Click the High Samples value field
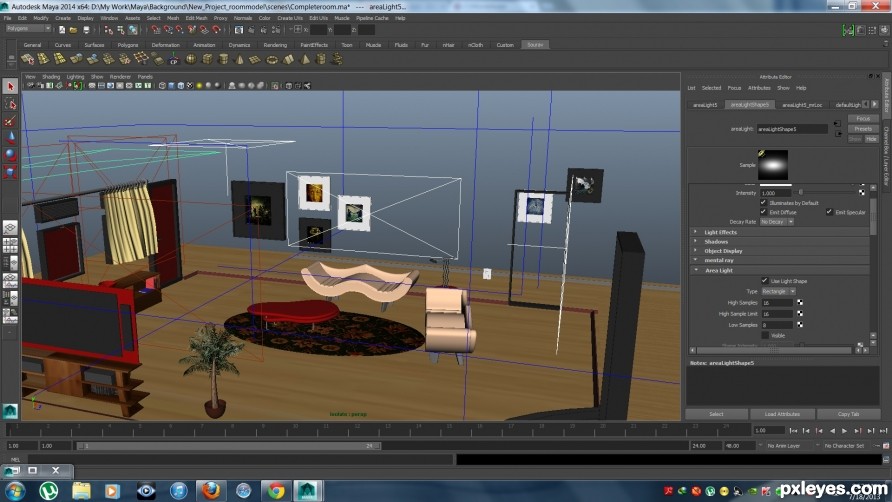 pos(777,303)
